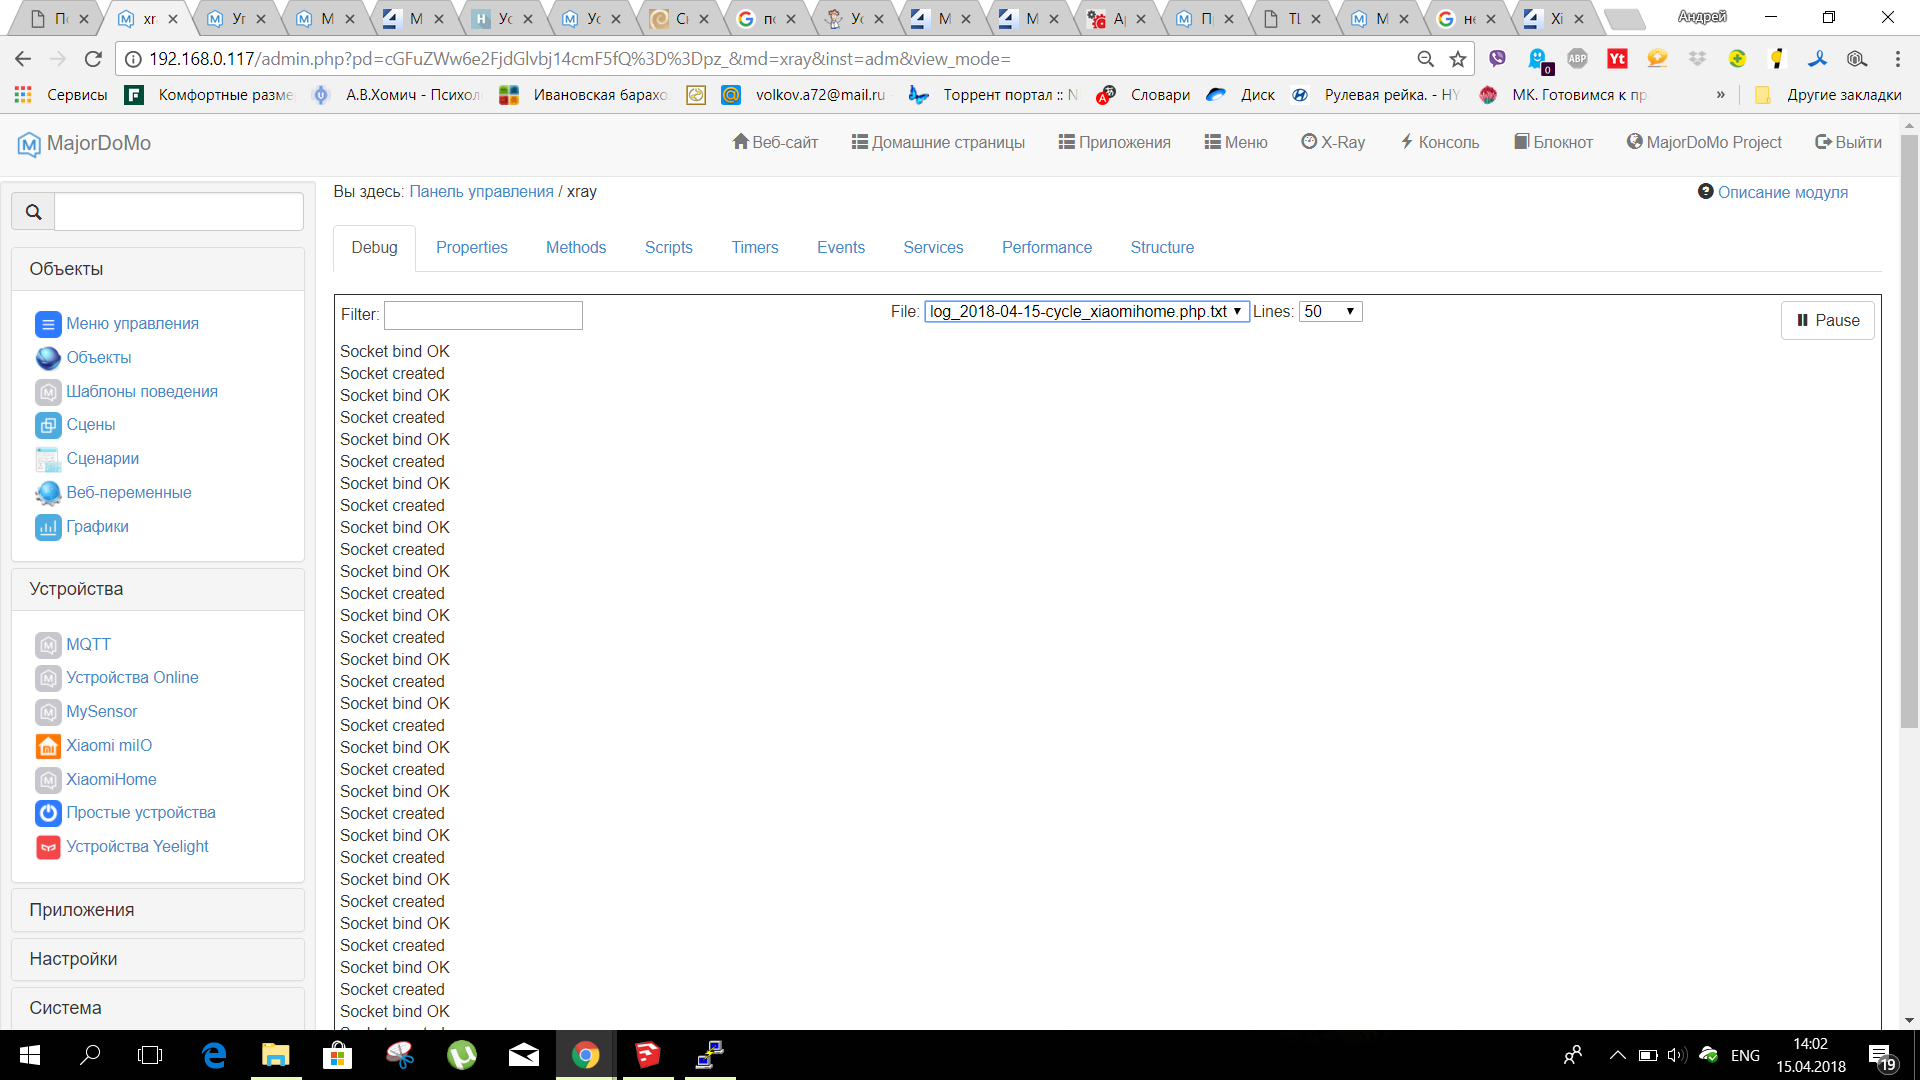Click the Xiaomi miIO orange icon
This screenshot has height=1080, width=1920.
click(48, 746)
